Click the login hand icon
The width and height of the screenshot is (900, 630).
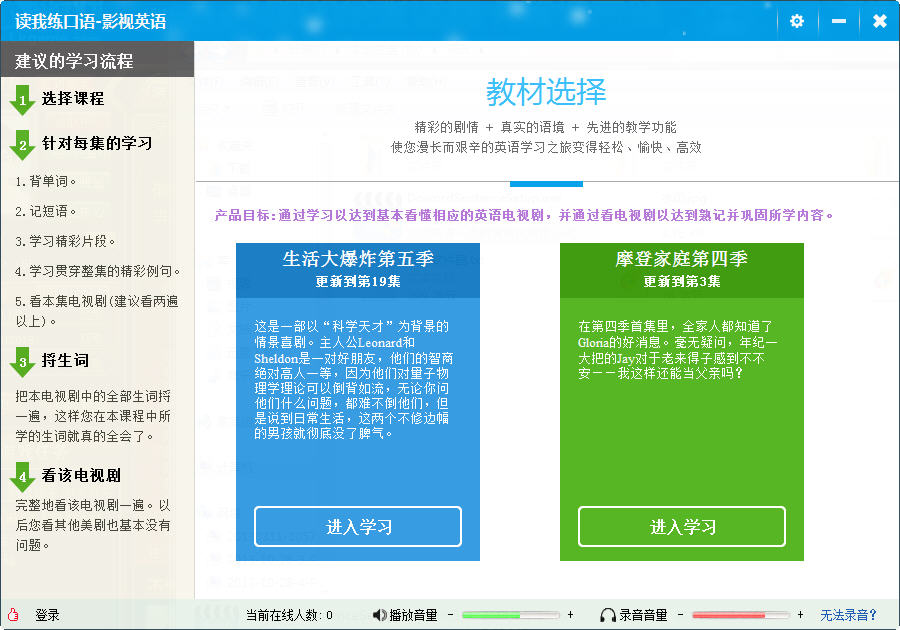(x=13, y=615)
